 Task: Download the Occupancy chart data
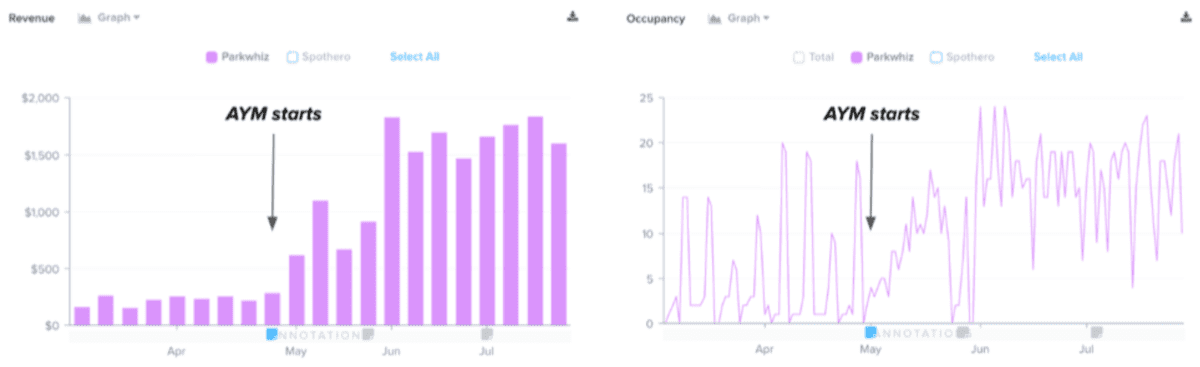pyautogui.click(x=1187, y=17)
